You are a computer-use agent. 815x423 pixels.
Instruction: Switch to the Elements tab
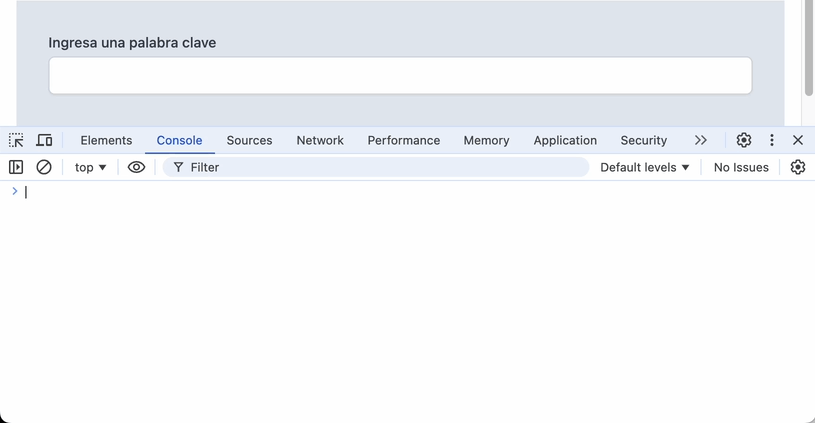106,140
